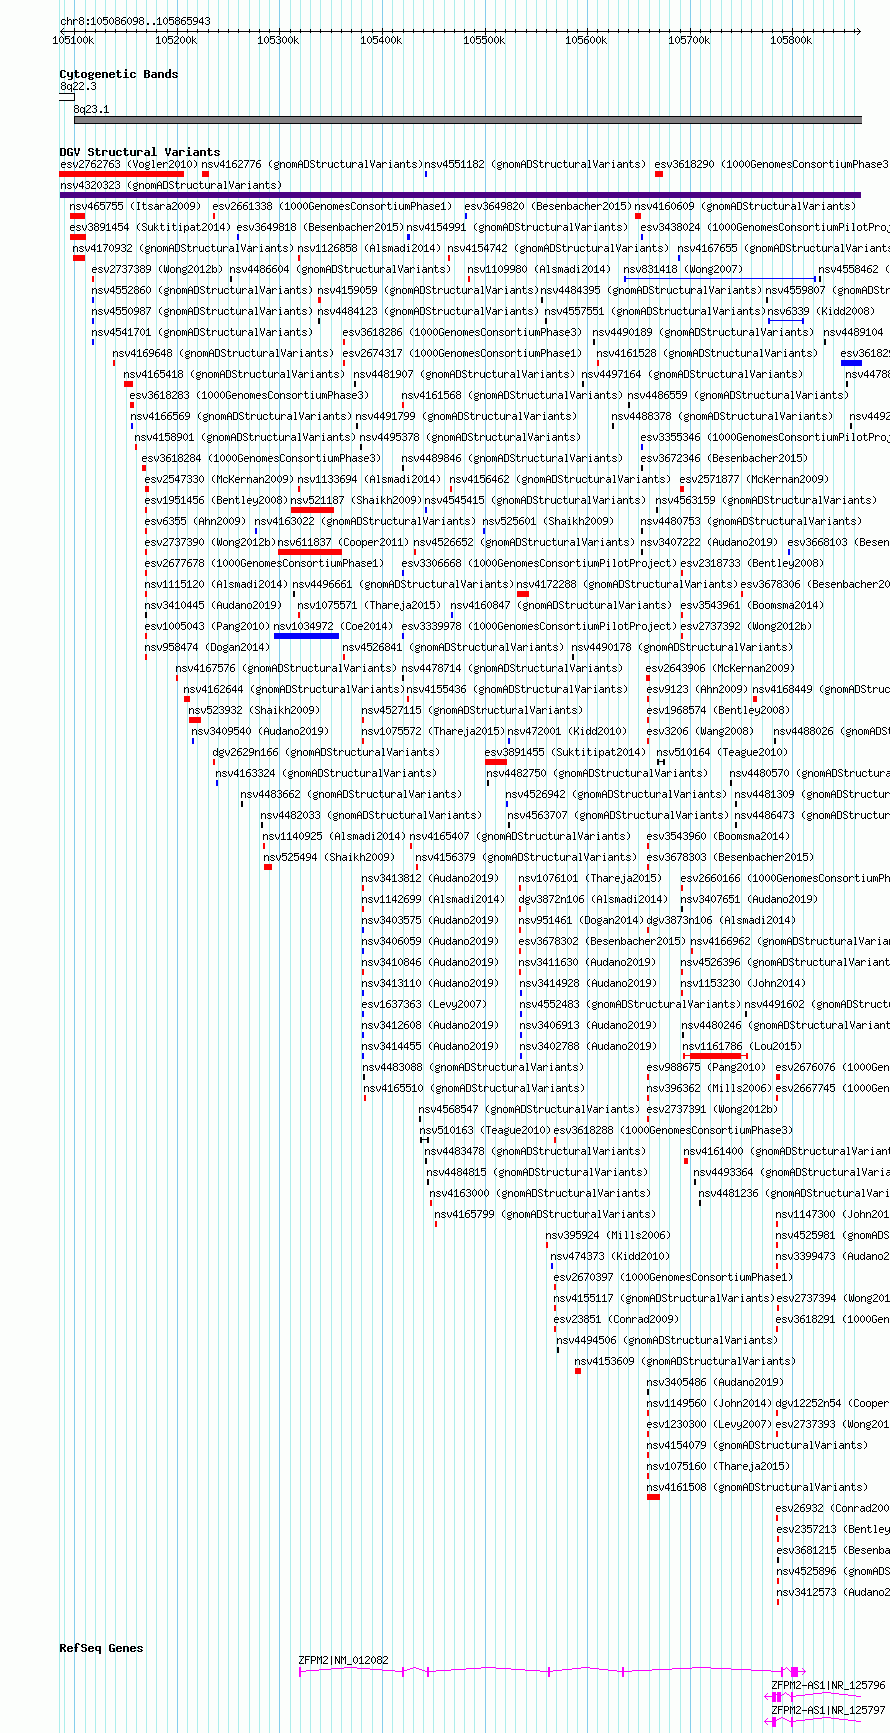Select nsv3409540 (Audano2019) label
Screen dimensions: 890x1733
[260, 731]
